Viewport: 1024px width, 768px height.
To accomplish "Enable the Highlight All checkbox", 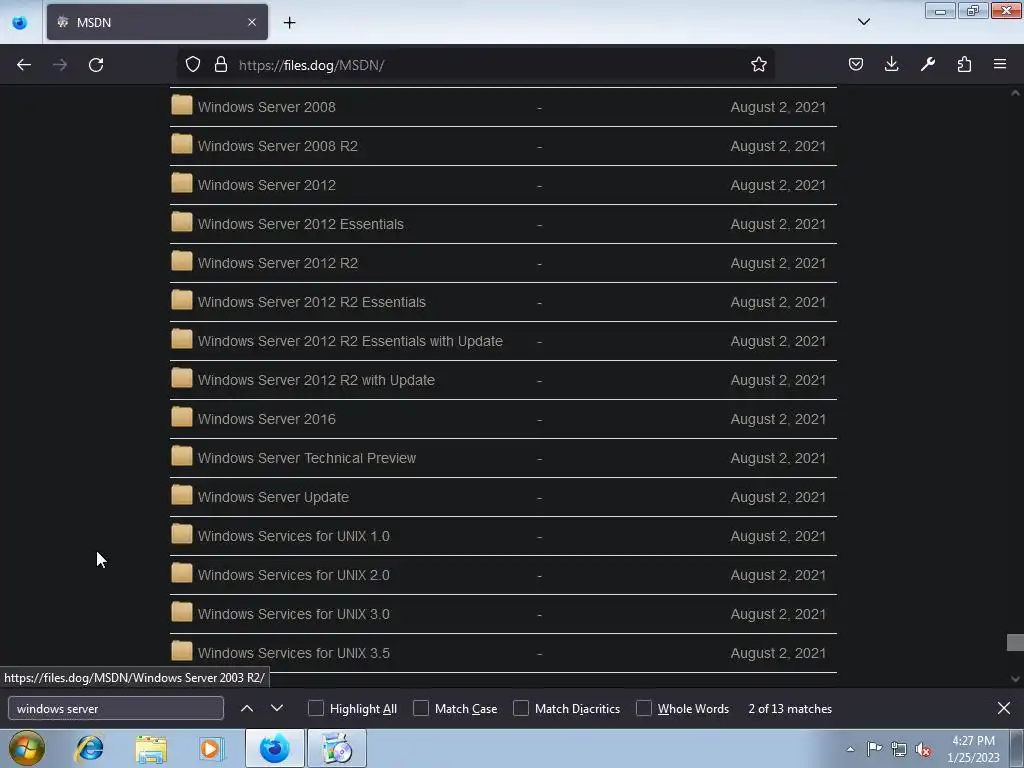I will tap(315, 709).
